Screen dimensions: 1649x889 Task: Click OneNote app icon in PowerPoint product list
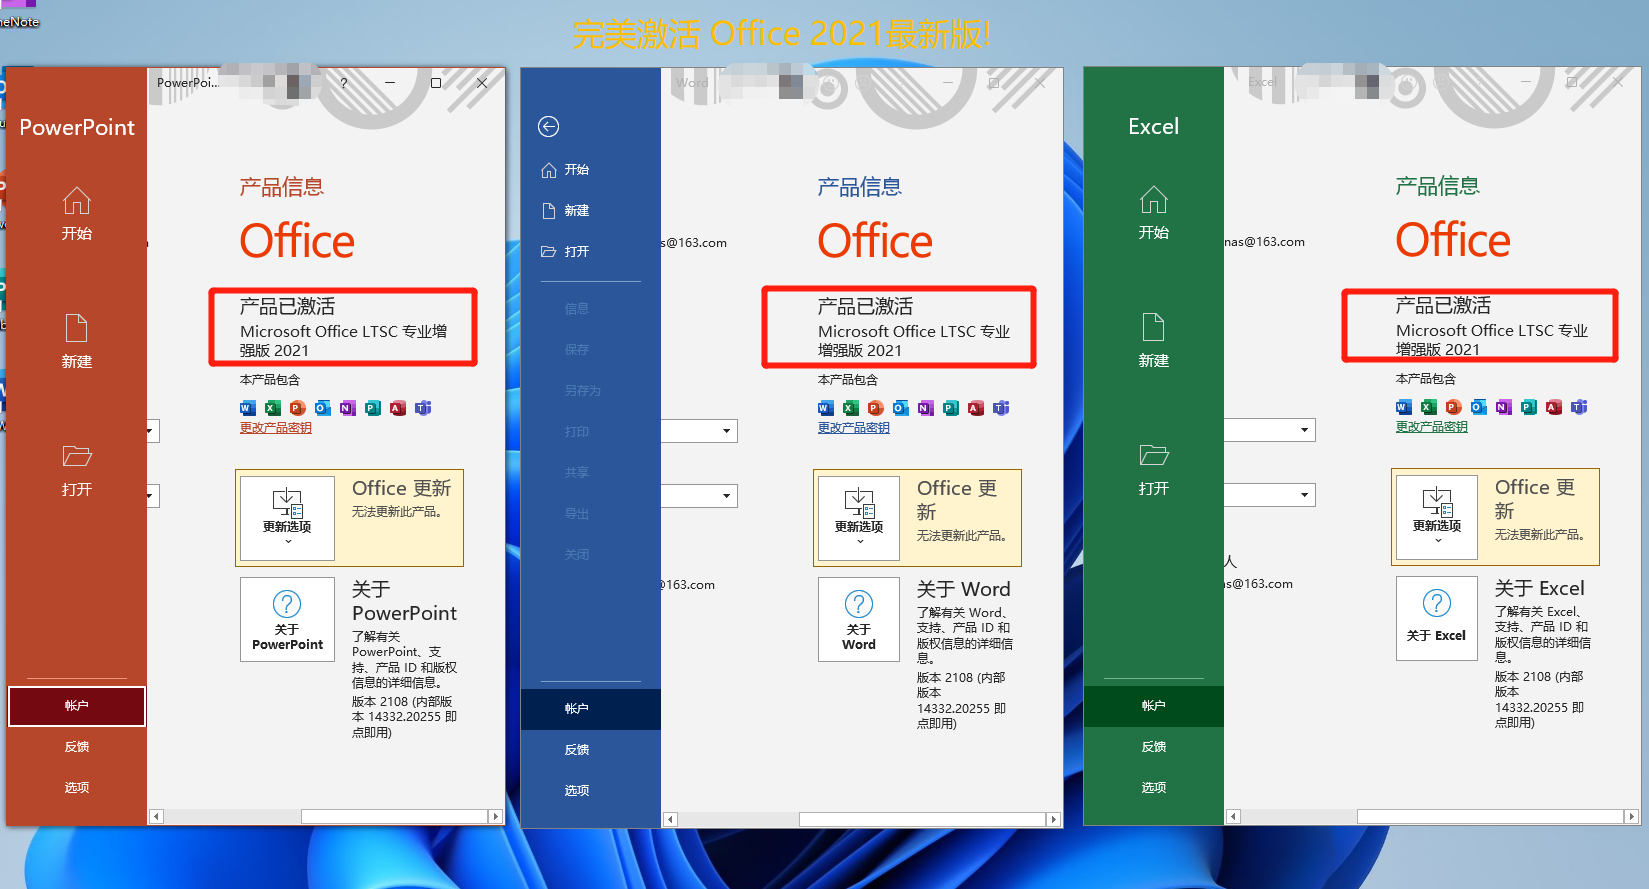click(348, 408)
